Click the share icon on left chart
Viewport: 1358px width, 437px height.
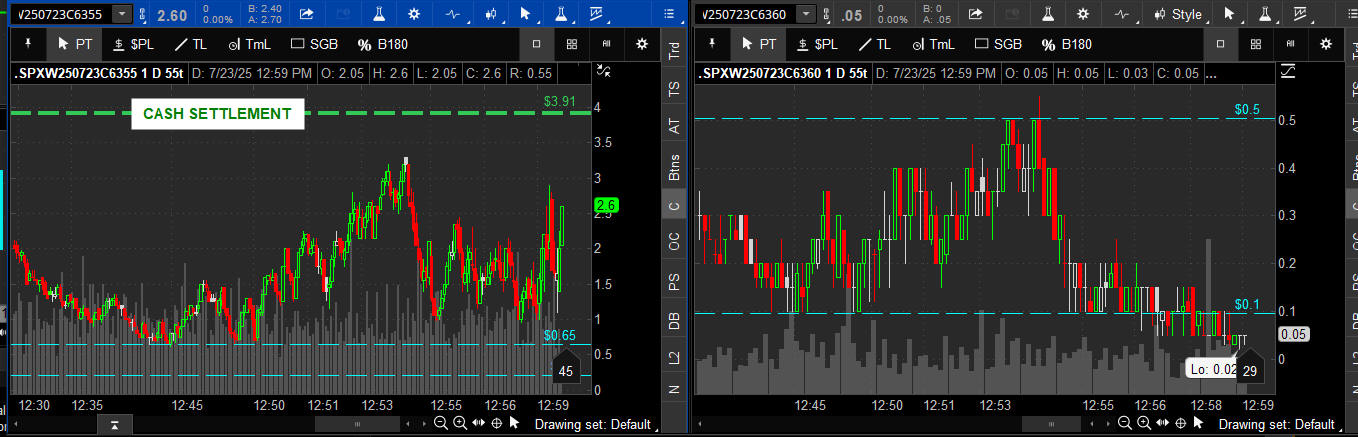(306, 14)
